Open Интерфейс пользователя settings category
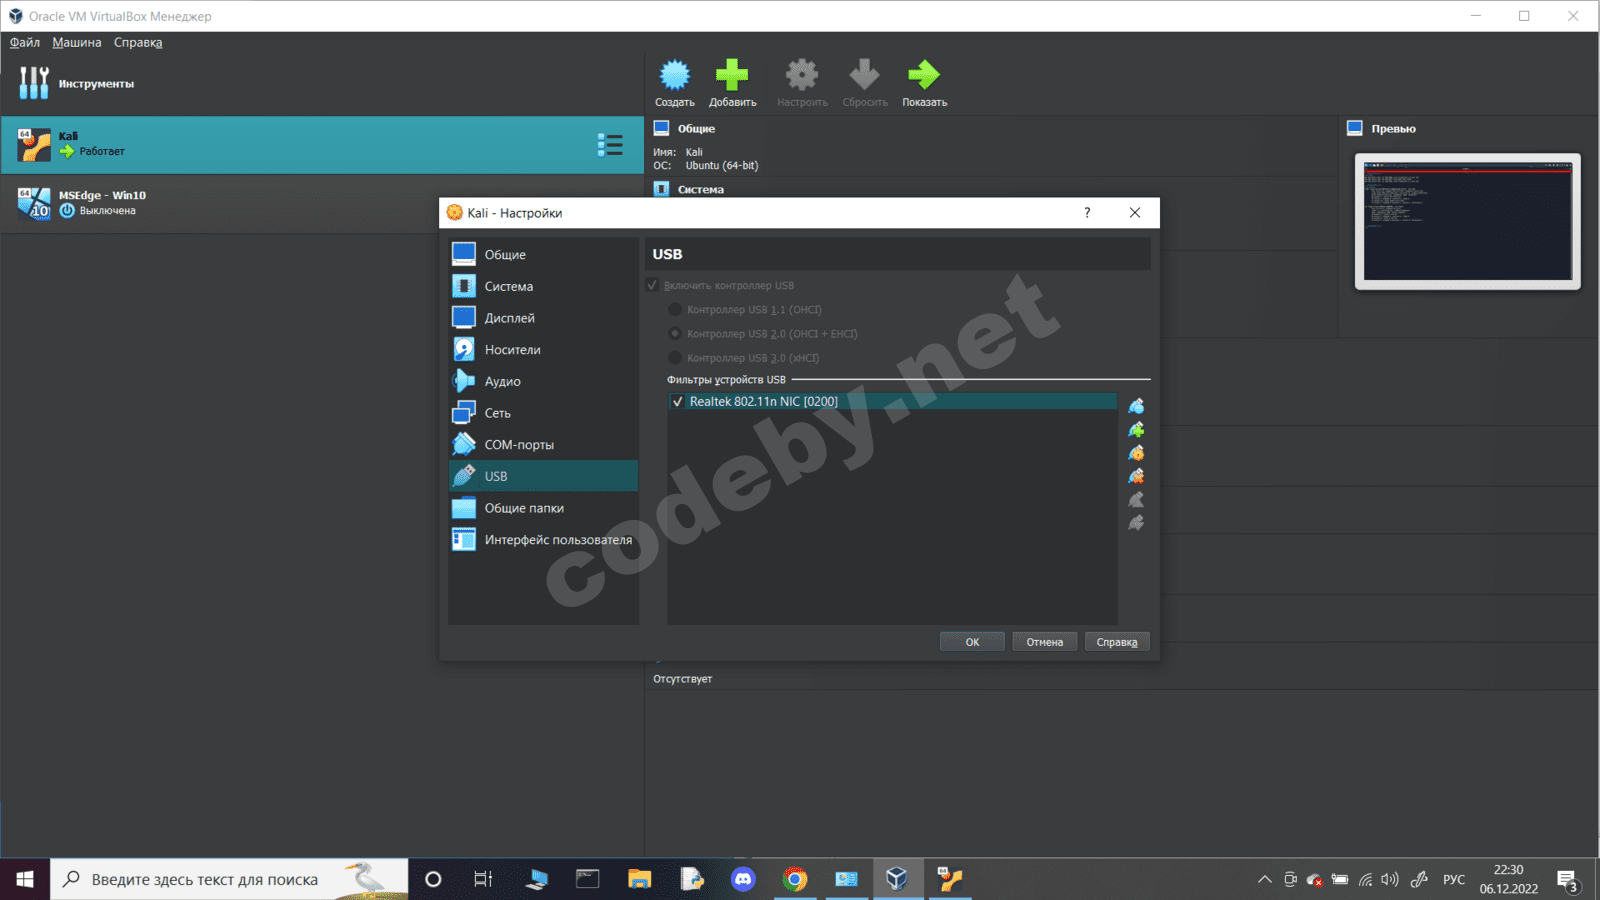Screen dimensions: 1600x900 tap(543, 540)
